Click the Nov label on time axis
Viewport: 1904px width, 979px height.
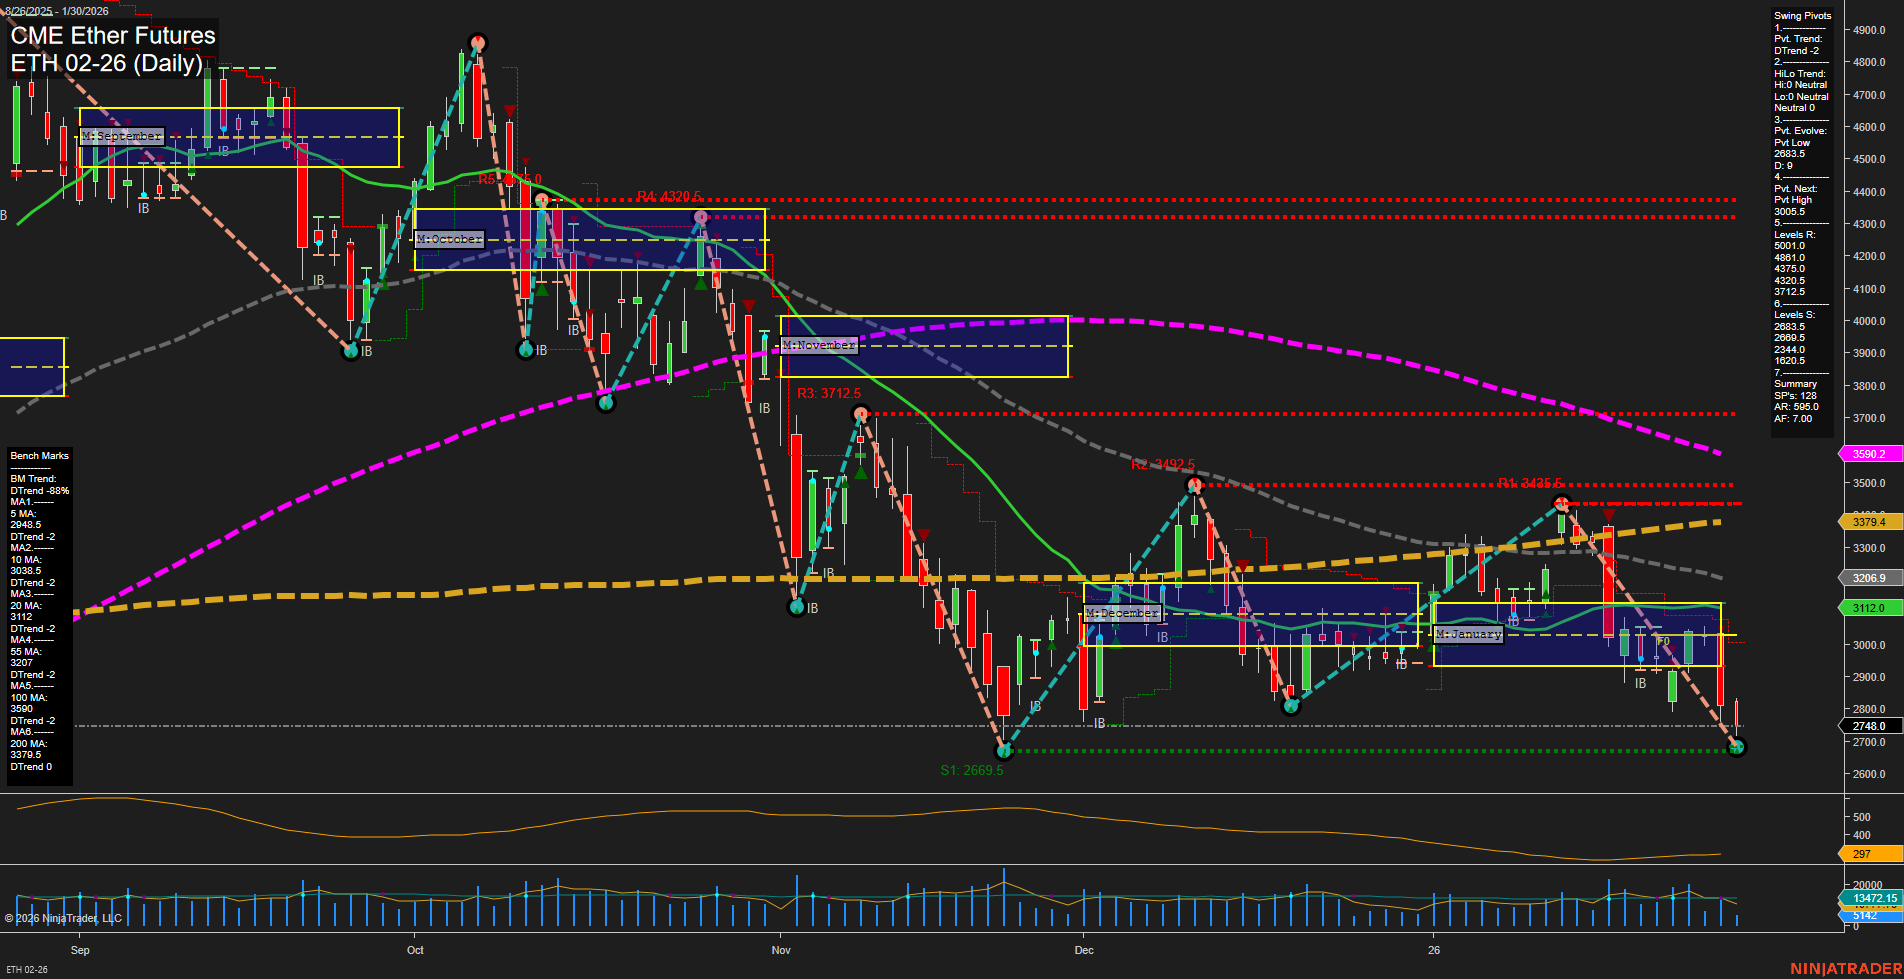[781, 950]
